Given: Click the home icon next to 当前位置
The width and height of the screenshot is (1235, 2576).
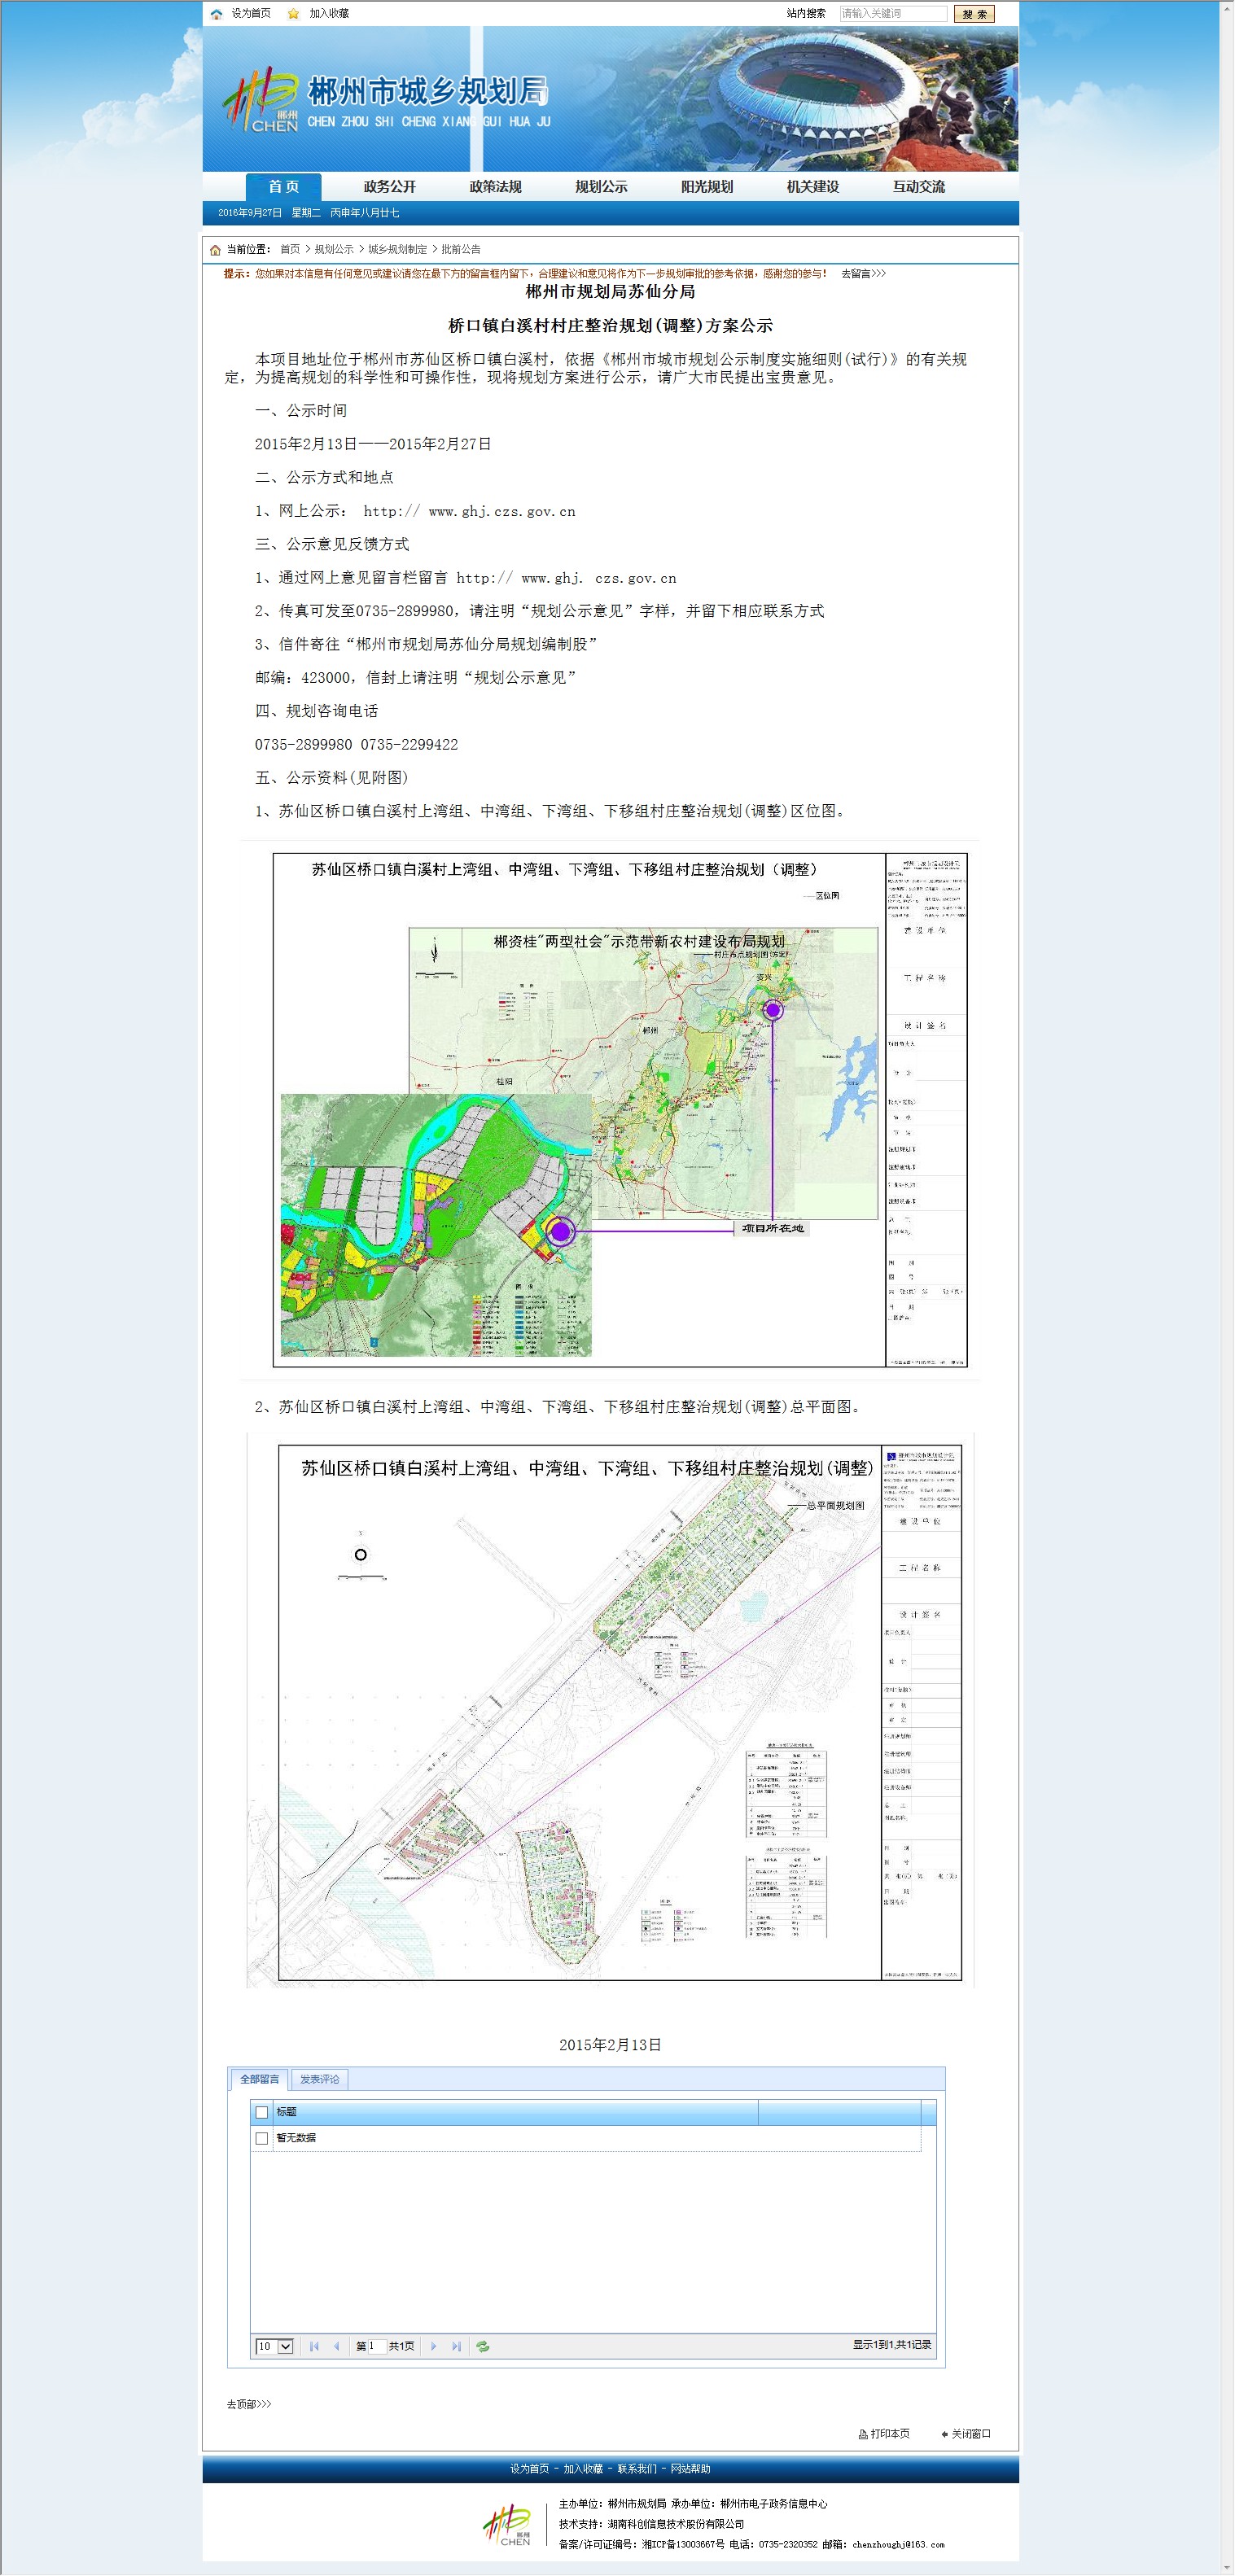Looking at the screenshot, I should pyautogui.click(x=215, y=250).
